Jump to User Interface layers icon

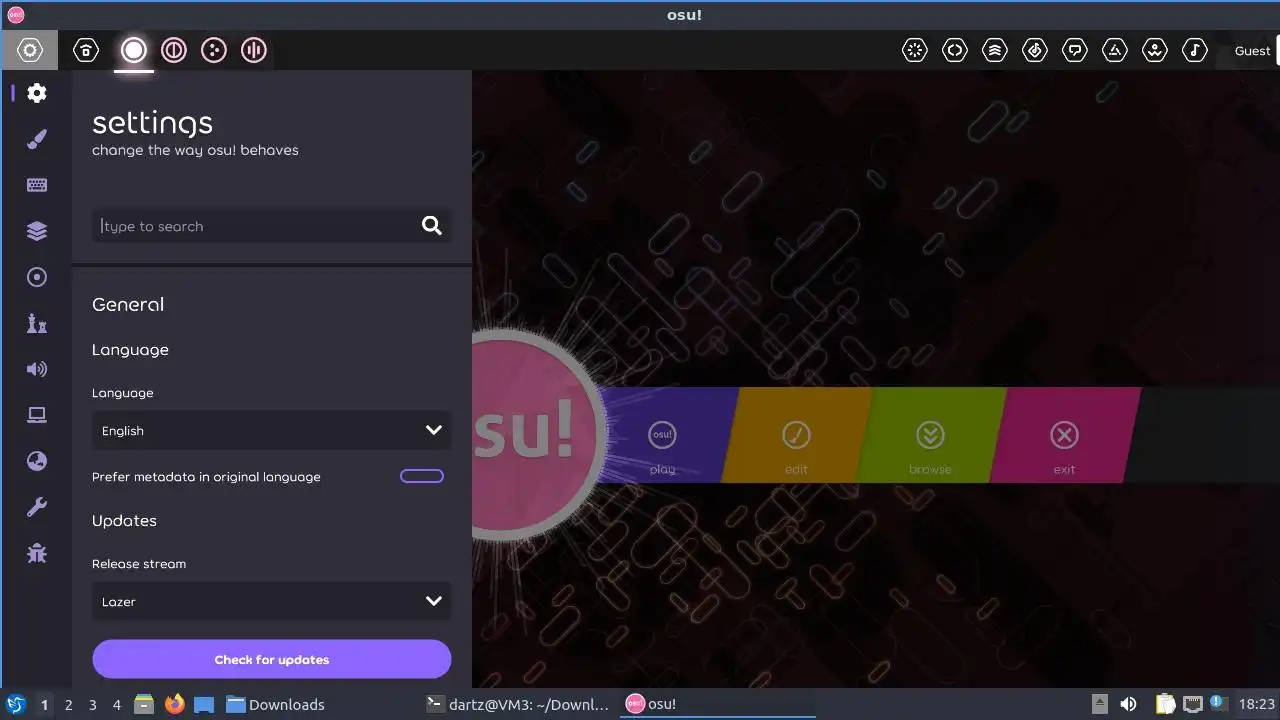(x=37, y=231)
